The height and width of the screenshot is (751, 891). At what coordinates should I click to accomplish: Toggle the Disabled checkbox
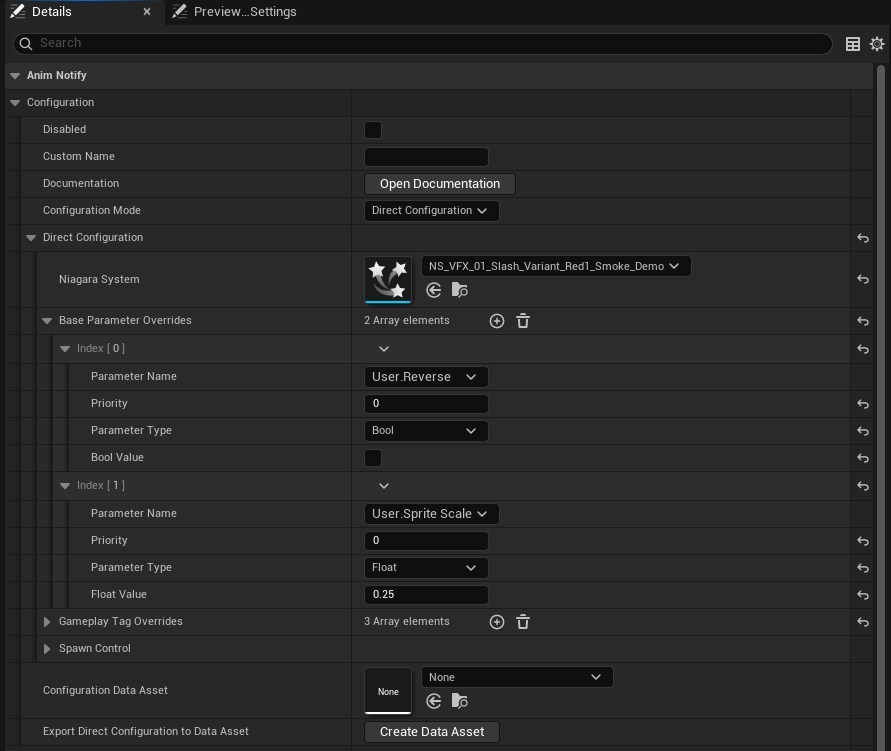click(373, 130)
